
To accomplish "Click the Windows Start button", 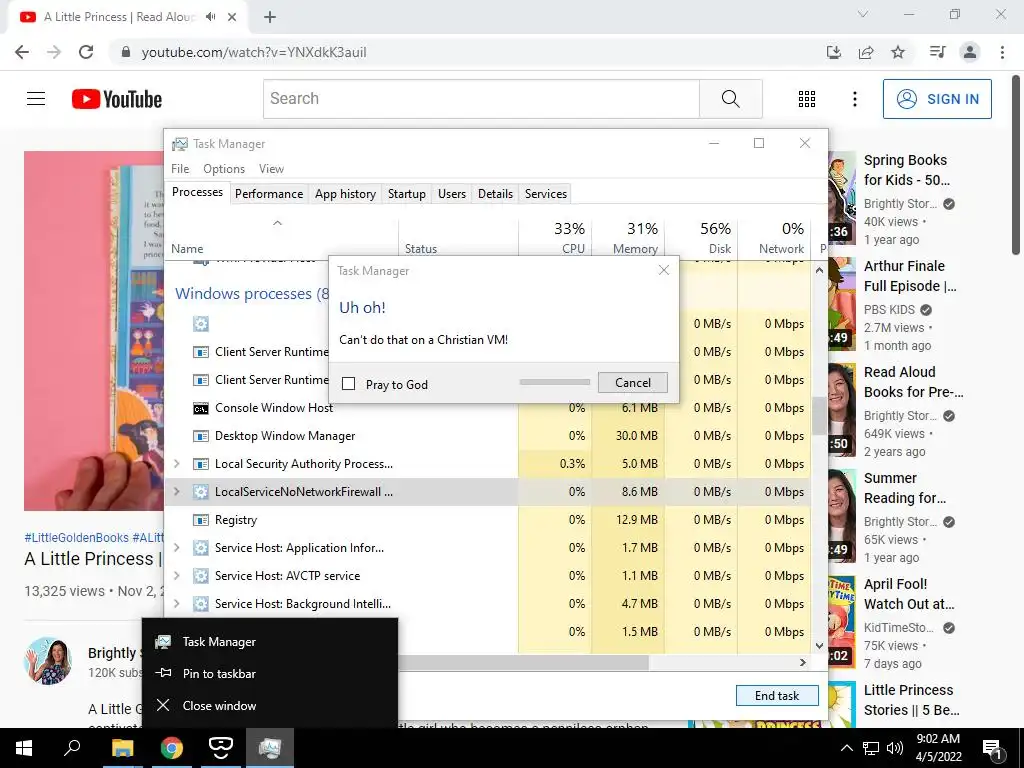I will click(24, 748).
